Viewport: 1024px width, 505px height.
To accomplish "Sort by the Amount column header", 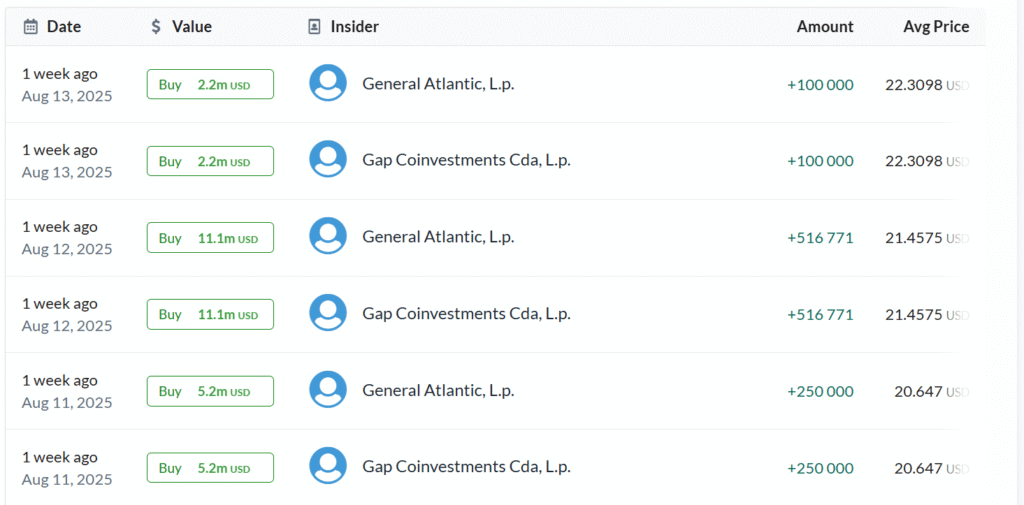I will coord(825,27).
